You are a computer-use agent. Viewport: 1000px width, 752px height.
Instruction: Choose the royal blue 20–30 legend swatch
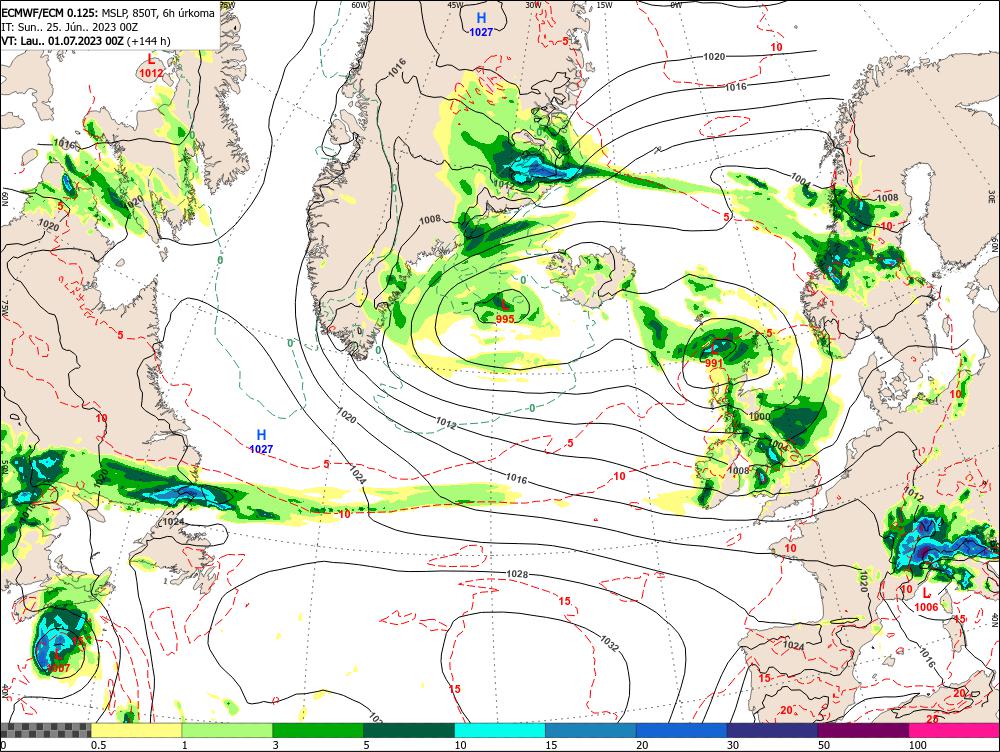[682, 730]
